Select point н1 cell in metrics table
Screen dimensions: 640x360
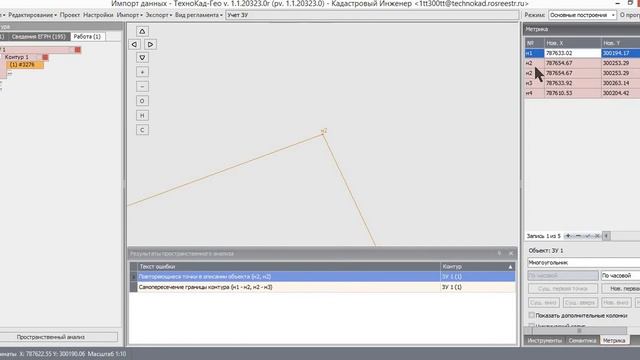pos(534,53)
